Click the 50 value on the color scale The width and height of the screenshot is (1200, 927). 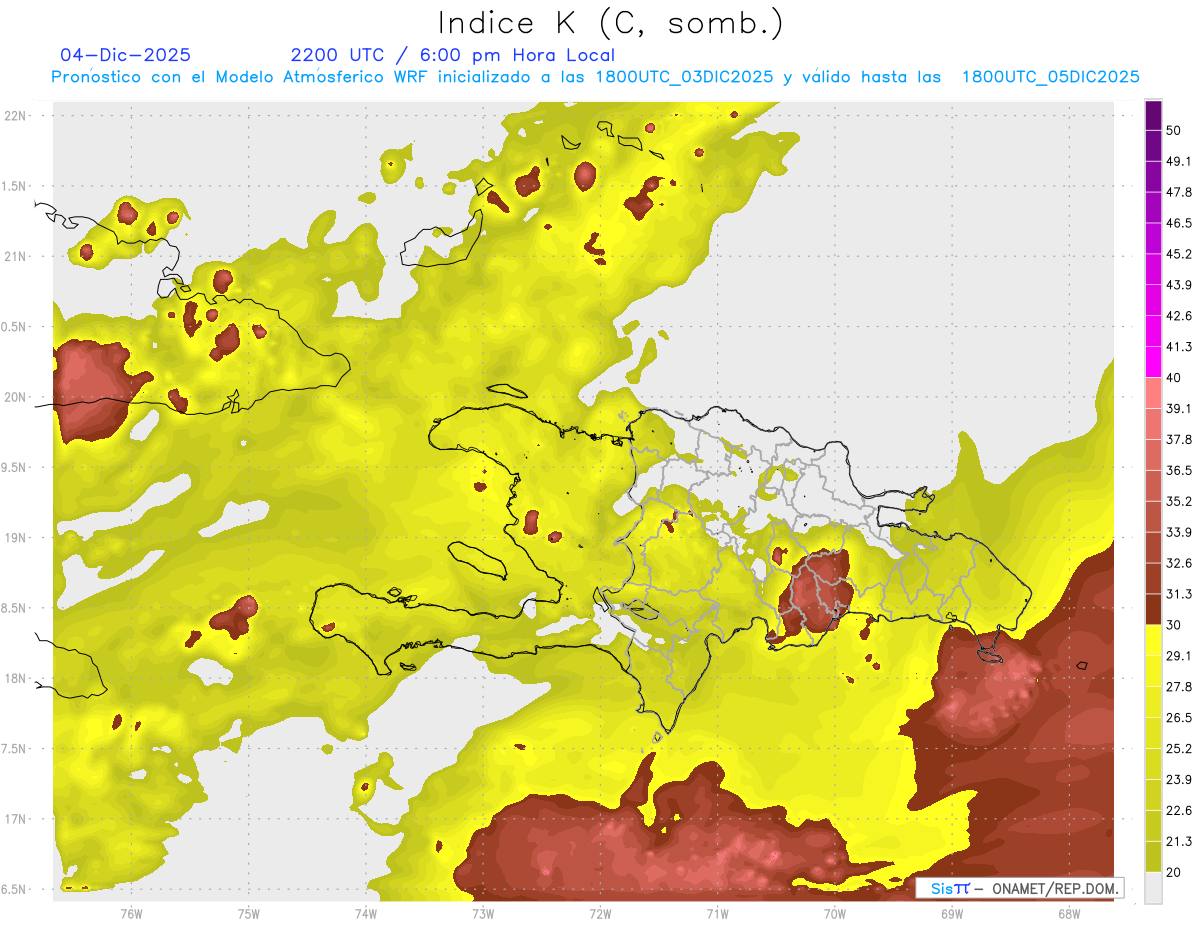(1174, 130)
